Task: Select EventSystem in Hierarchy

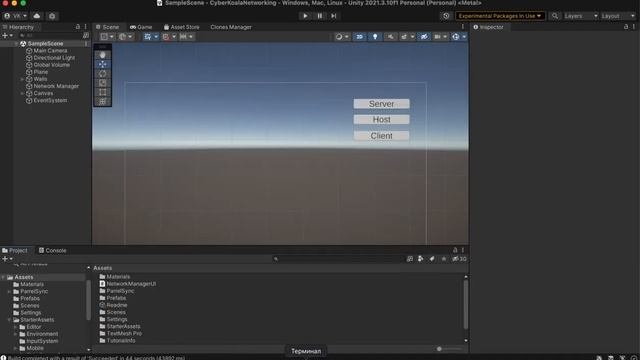Action: (50, 100)
